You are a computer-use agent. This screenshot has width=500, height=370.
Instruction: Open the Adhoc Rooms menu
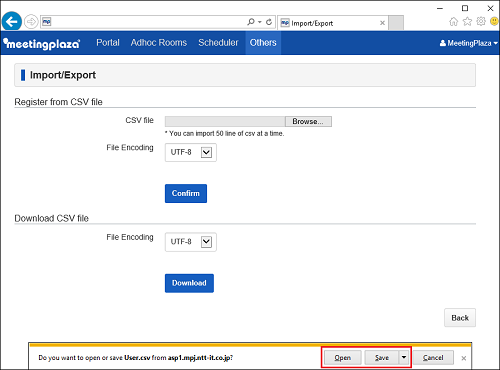tap(159, 43)
